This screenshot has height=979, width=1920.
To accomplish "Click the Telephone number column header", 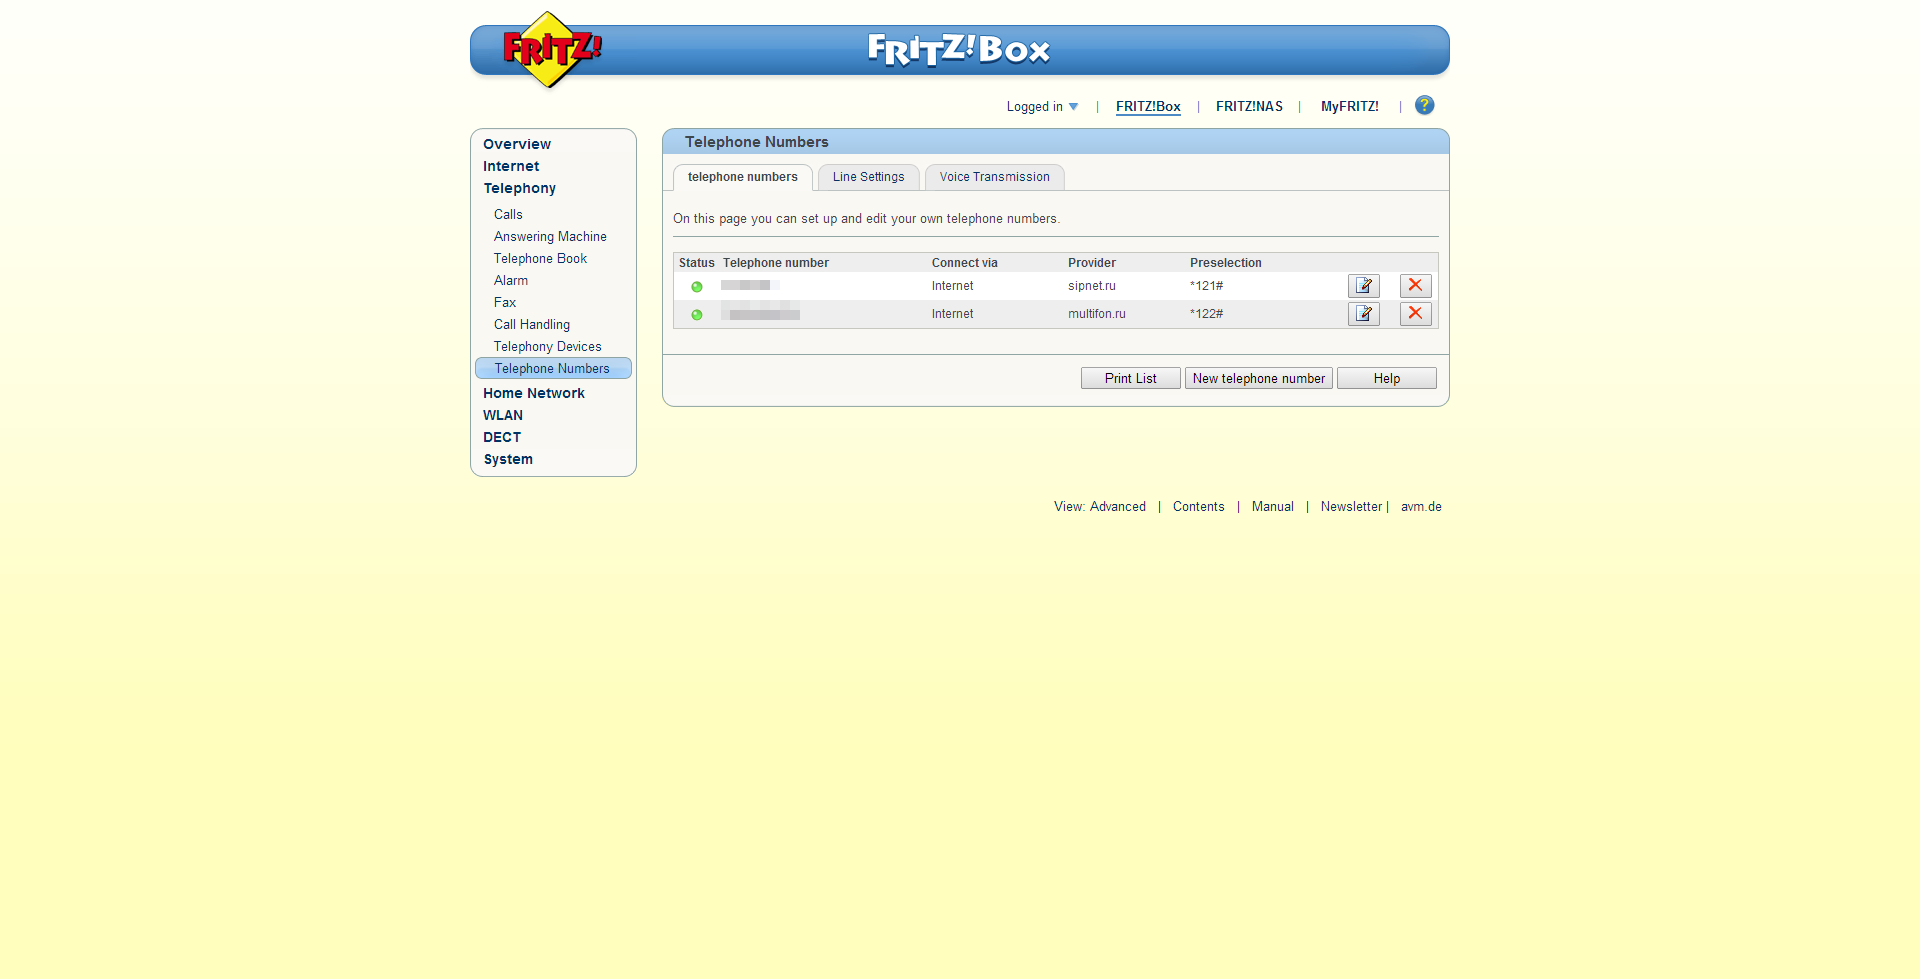I will [x=776, y=263].
